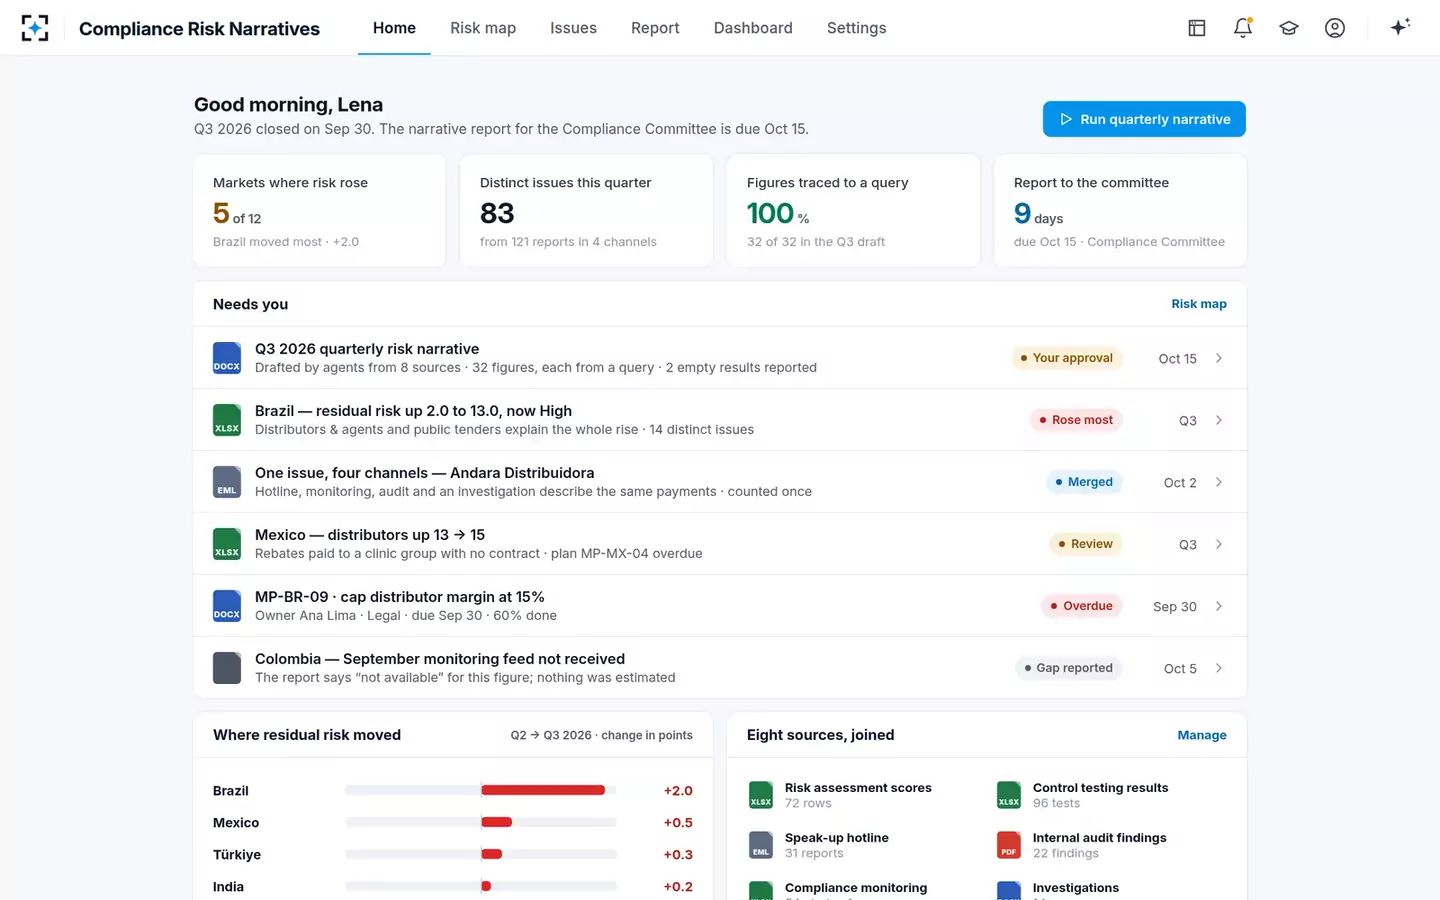Open the notifications bell
Viewport: 1440px width, 900px height.
[1243, 28]
